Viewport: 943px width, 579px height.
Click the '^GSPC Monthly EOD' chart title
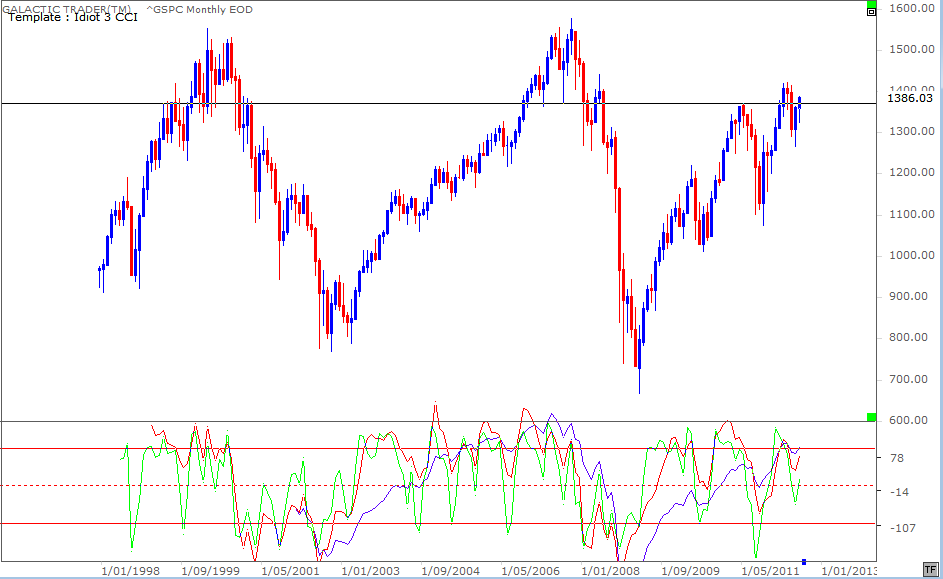point(200,10)
